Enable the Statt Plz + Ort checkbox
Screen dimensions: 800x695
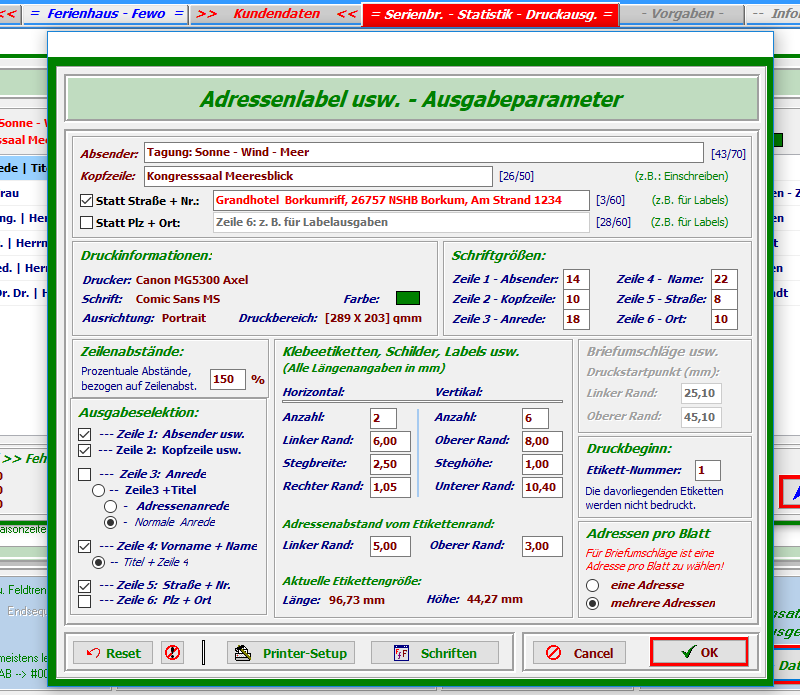(87, 222)
